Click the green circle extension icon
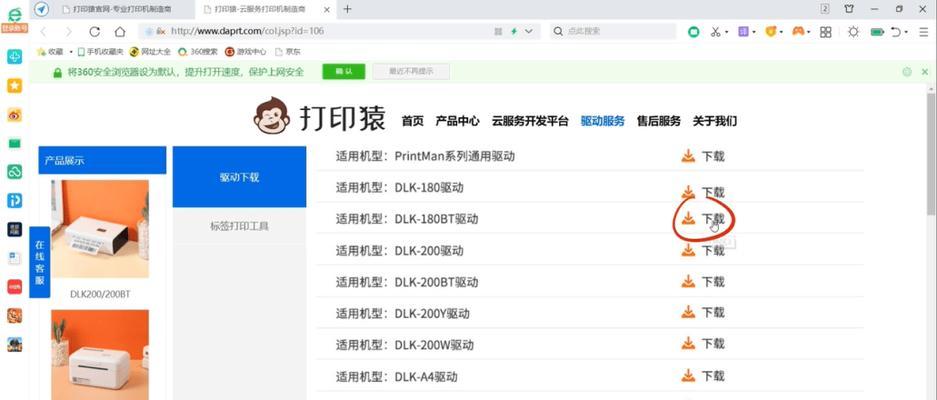Screen dimensions: 937x400 (693, 32)
